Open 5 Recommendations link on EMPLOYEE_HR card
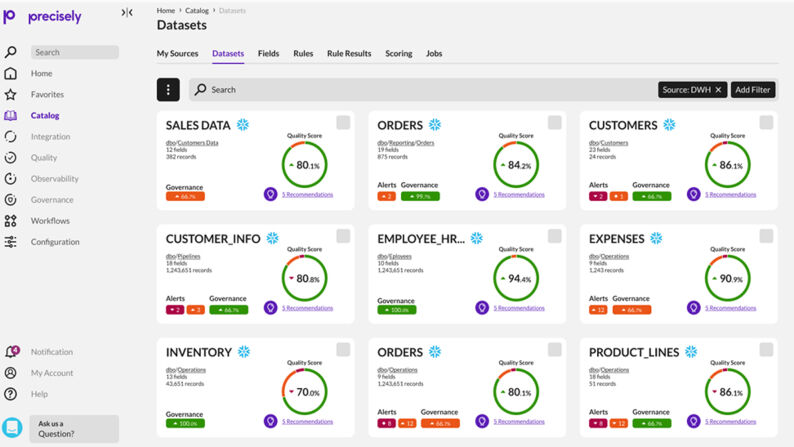 (x=519, y=308)
